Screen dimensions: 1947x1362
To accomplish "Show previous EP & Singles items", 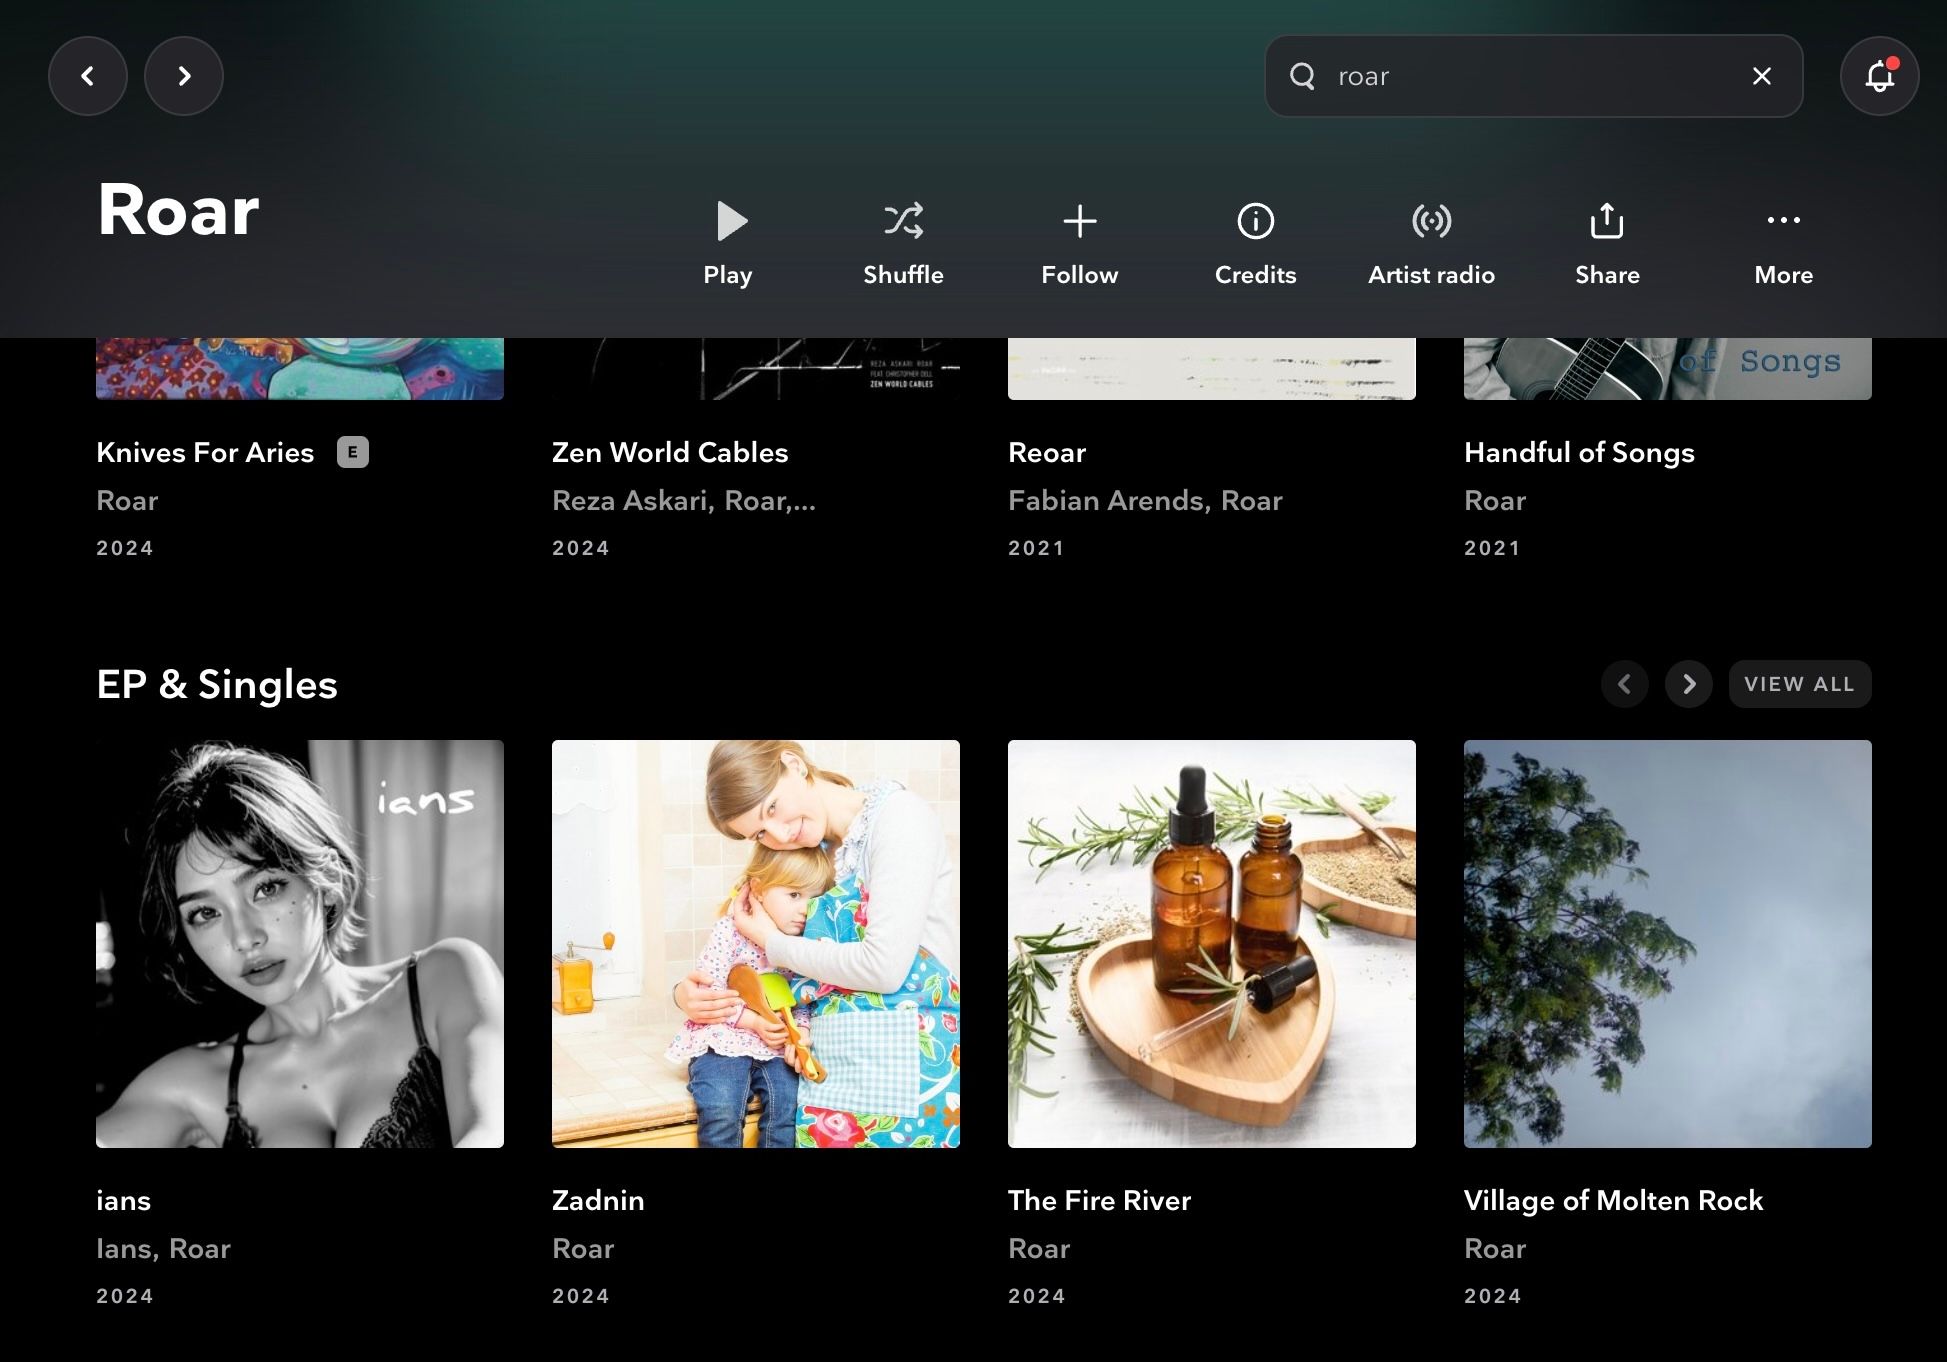I will pos(1625,684).
